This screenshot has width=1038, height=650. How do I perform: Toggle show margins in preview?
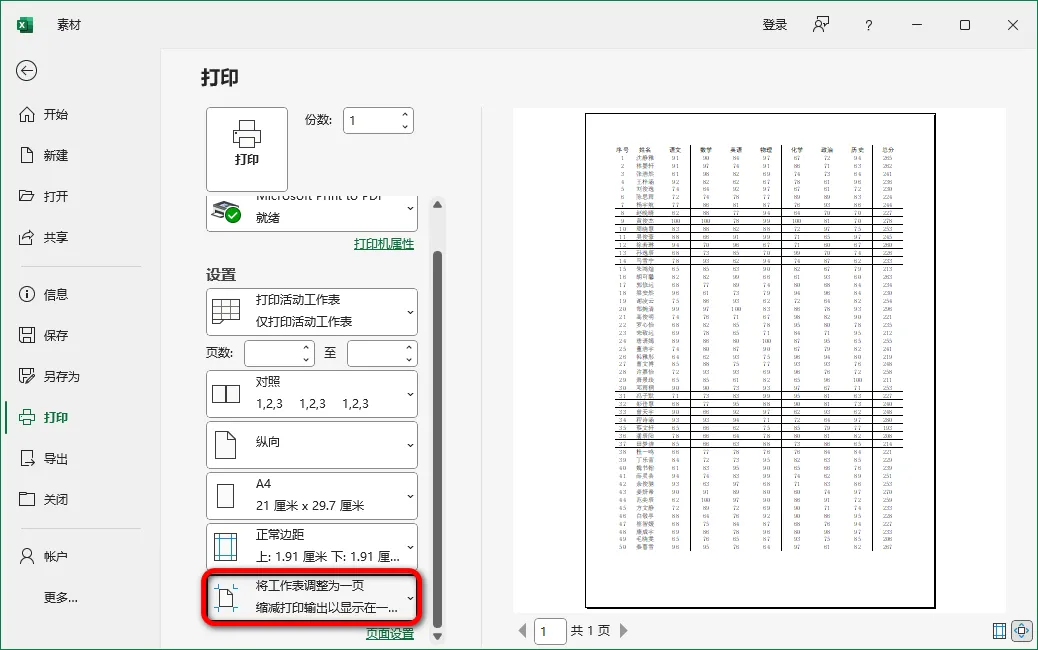[1000, 631]
